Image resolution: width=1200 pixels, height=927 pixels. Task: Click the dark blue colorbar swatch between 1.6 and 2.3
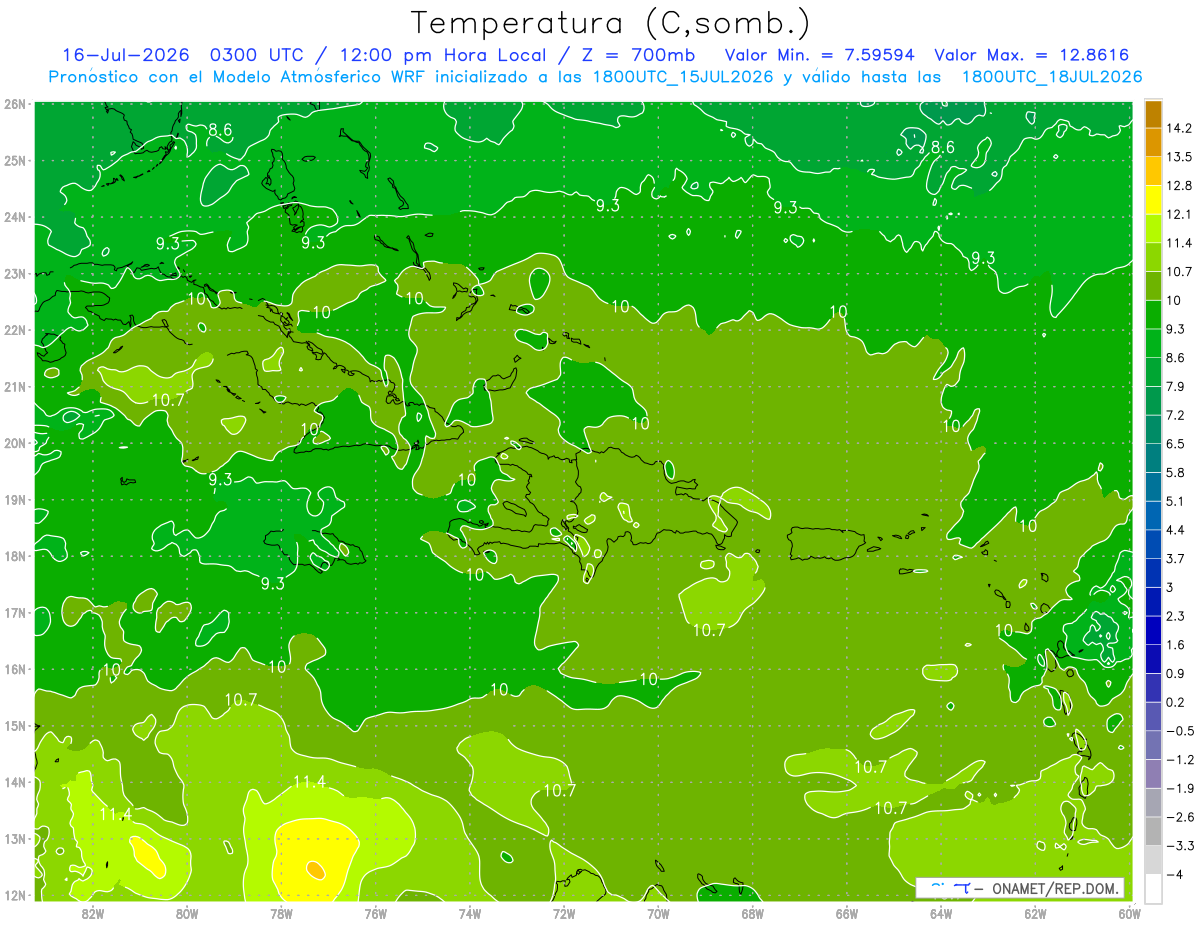[1153, 630]
